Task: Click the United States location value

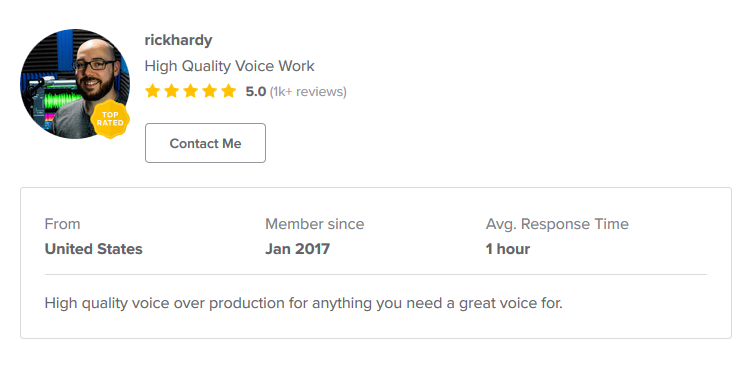Action: [94, 249]
